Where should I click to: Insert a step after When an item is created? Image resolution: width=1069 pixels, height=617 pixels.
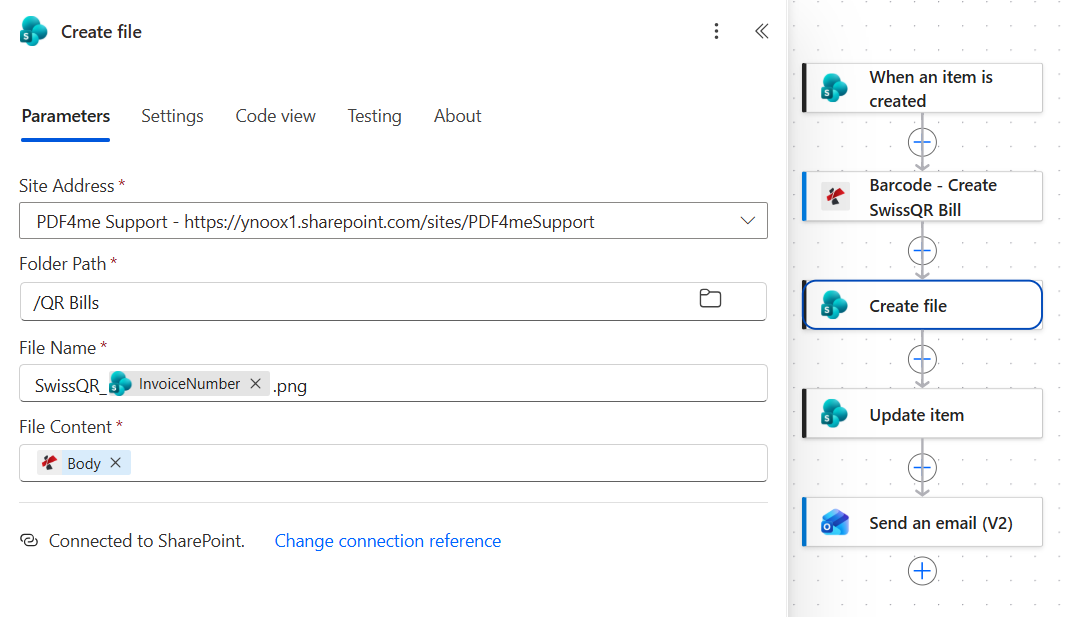pyautogui.click(x=922, y=142)
